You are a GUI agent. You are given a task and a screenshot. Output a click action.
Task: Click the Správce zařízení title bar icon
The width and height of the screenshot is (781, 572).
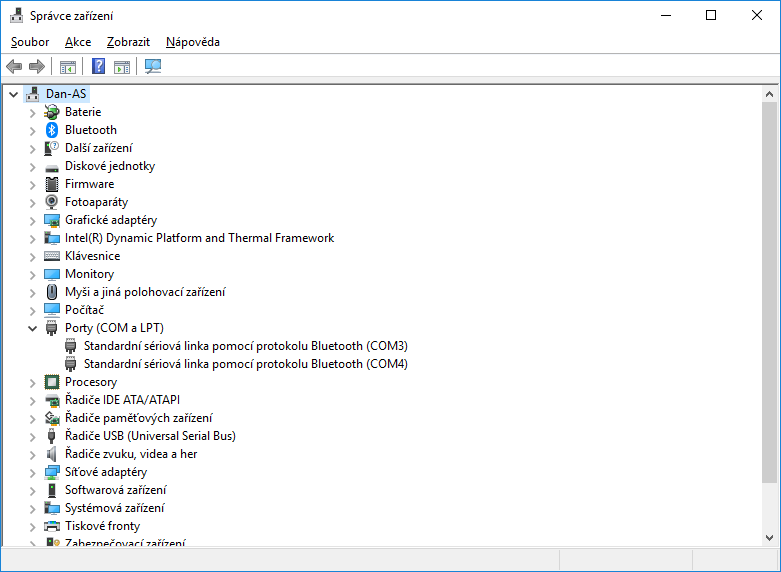[x=16, y=15]
